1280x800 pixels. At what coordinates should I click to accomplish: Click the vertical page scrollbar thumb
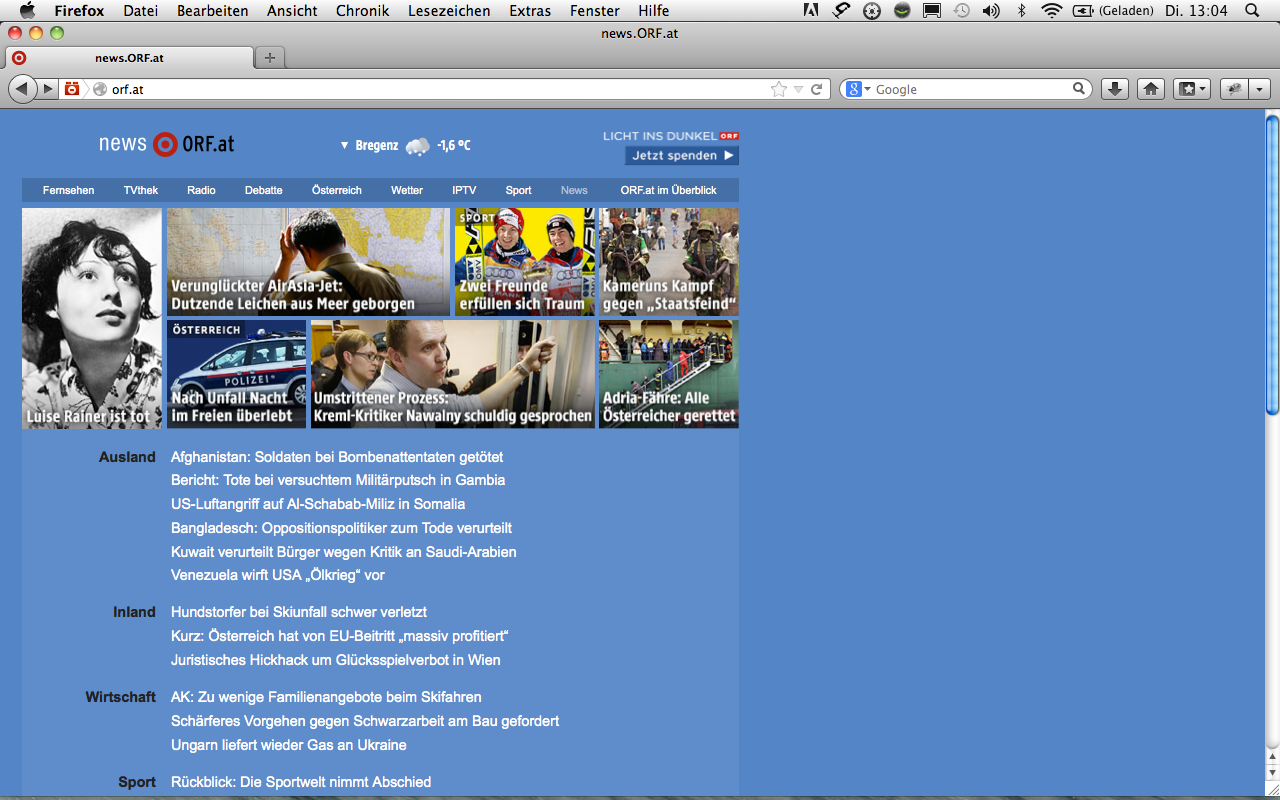pyautogui.click(x=1272, y=263)
